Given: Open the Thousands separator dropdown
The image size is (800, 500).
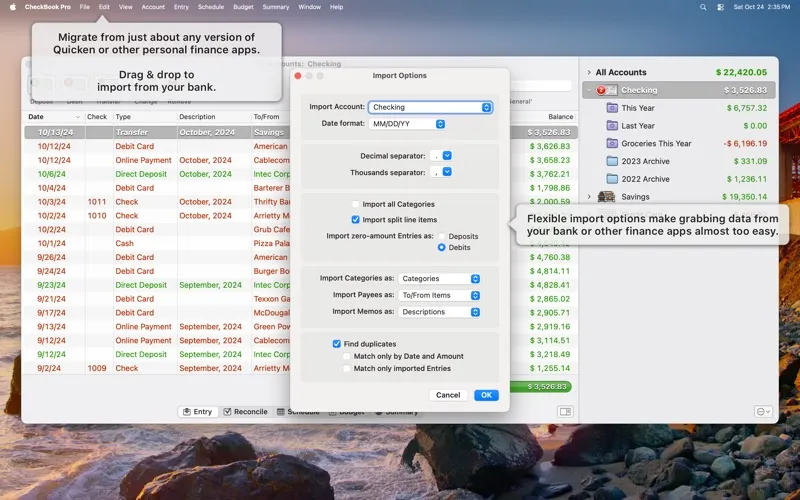Looking at the screenshot, I should [x=441, y=172].
